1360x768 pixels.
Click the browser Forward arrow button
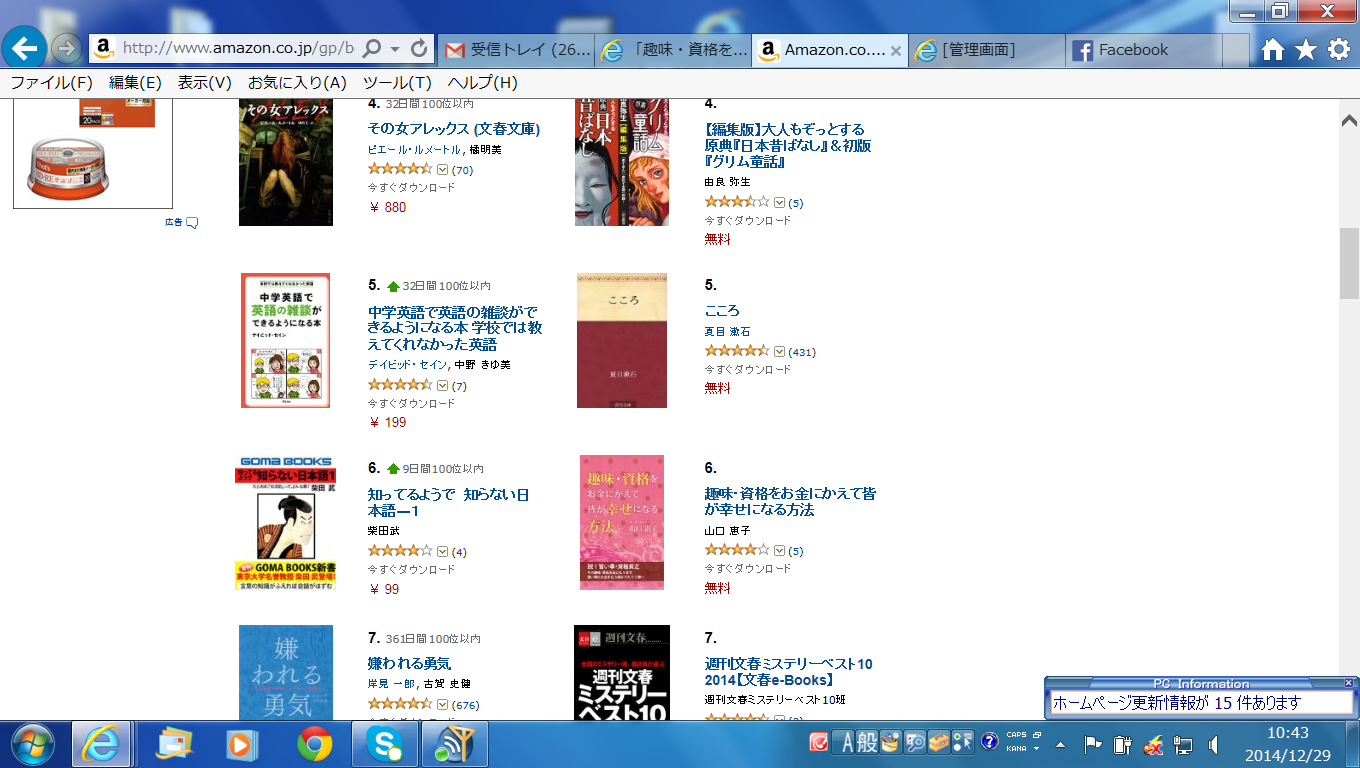click(66, 48)
